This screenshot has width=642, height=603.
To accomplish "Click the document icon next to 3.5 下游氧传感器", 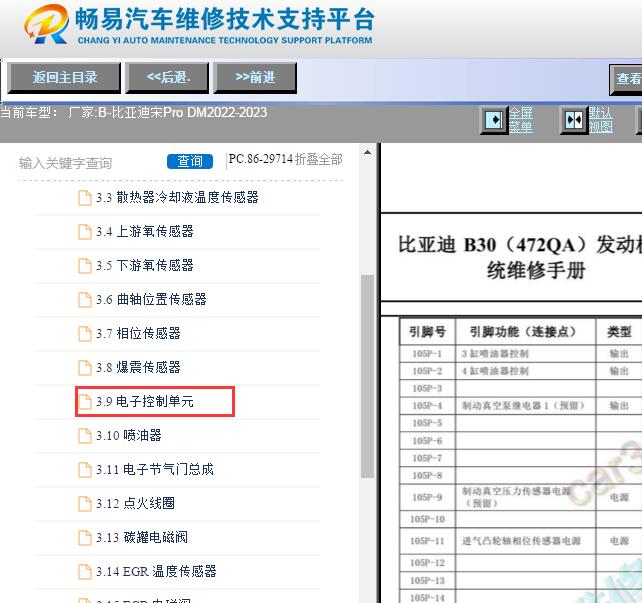I will pos(85,266).
